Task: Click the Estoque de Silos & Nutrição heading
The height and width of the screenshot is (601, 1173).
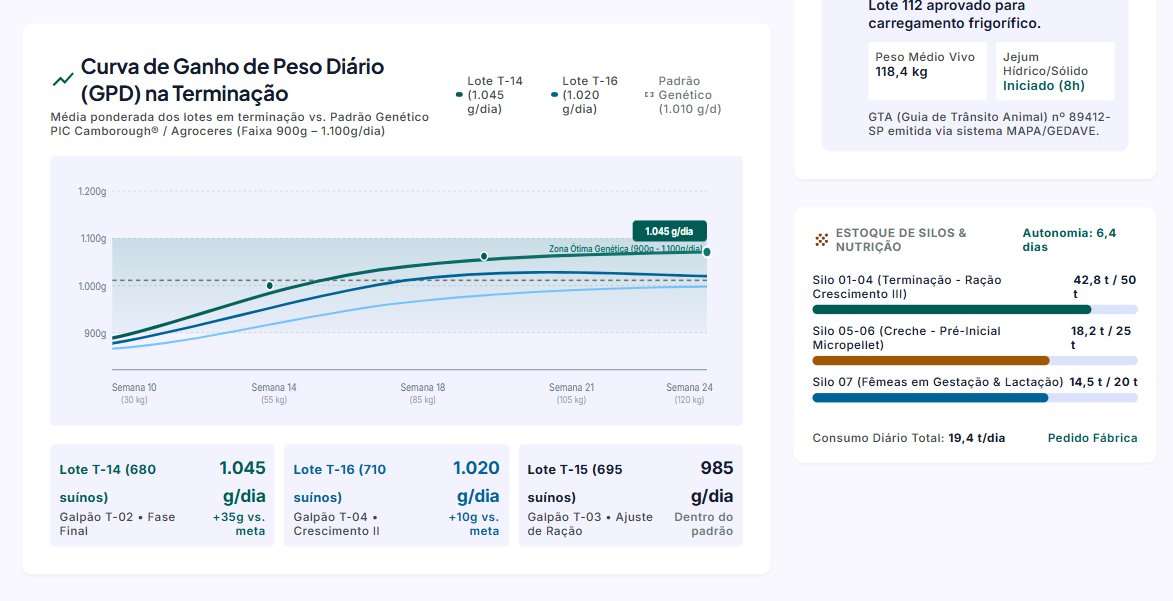Action: pyautogui.click(x=901, y=240)
